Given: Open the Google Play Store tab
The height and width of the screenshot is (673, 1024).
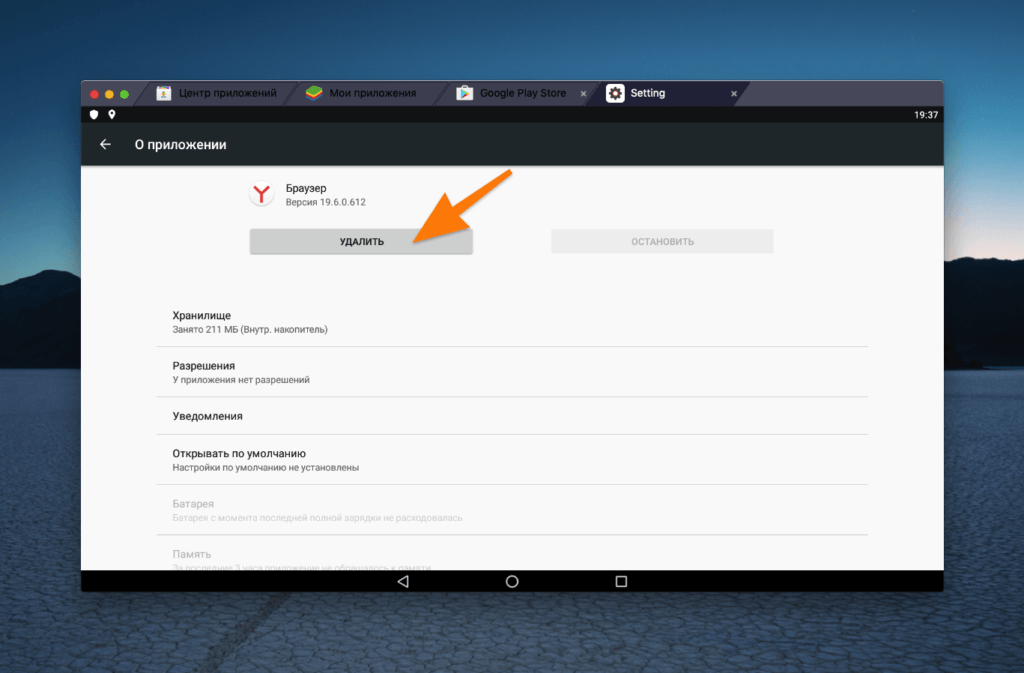Looking at the screenshot, I should [516, 93].
